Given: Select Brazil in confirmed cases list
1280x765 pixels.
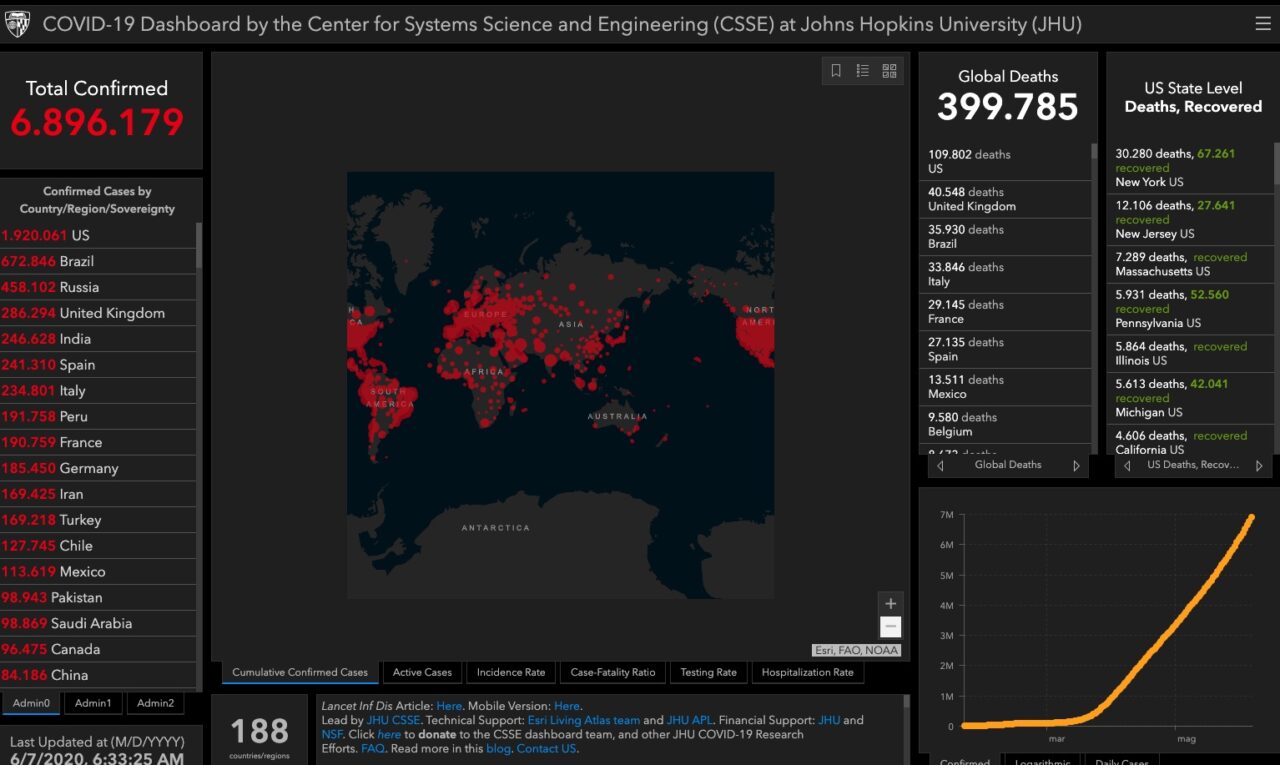Looking at the screenshot, I should click(98, 261).
